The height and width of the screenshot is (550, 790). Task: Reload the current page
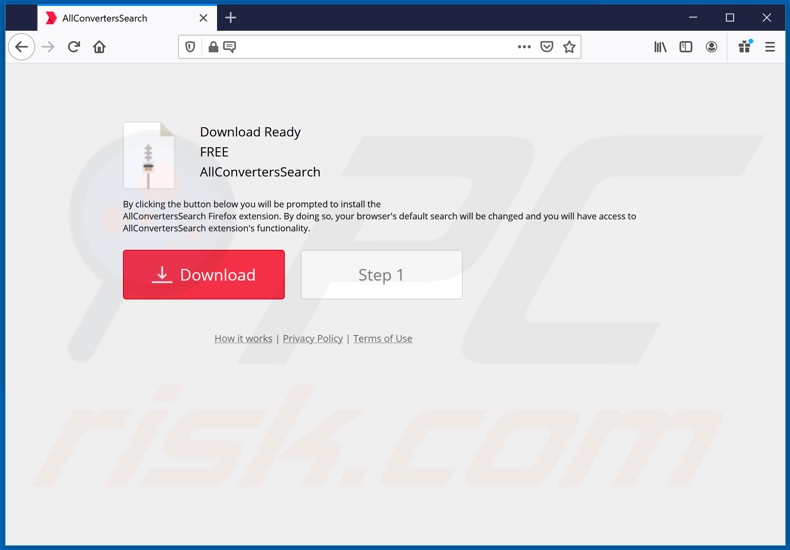tap(74, 47)
